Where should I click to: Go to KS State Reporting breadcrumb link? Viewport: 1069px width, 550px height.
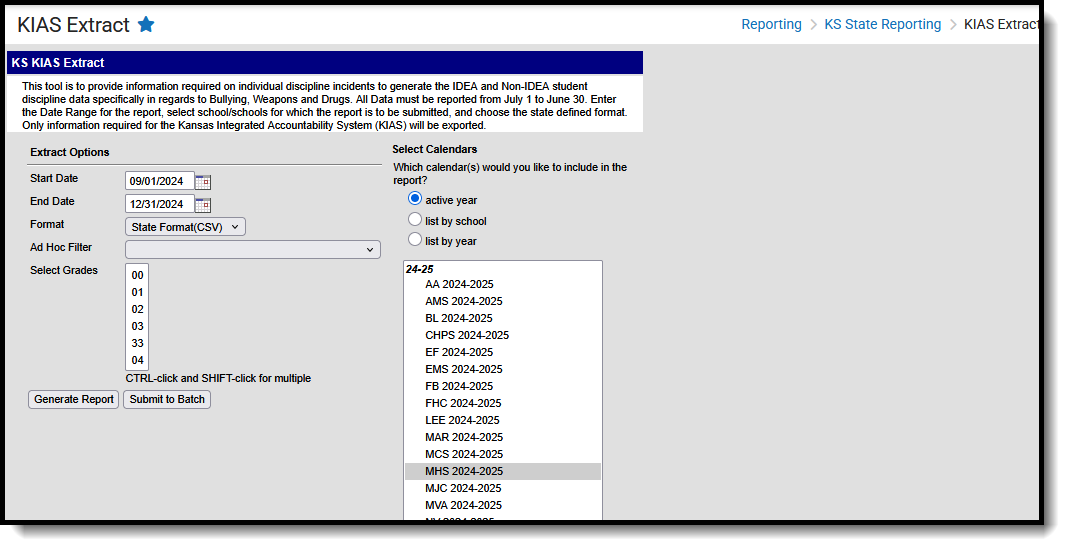882,25
